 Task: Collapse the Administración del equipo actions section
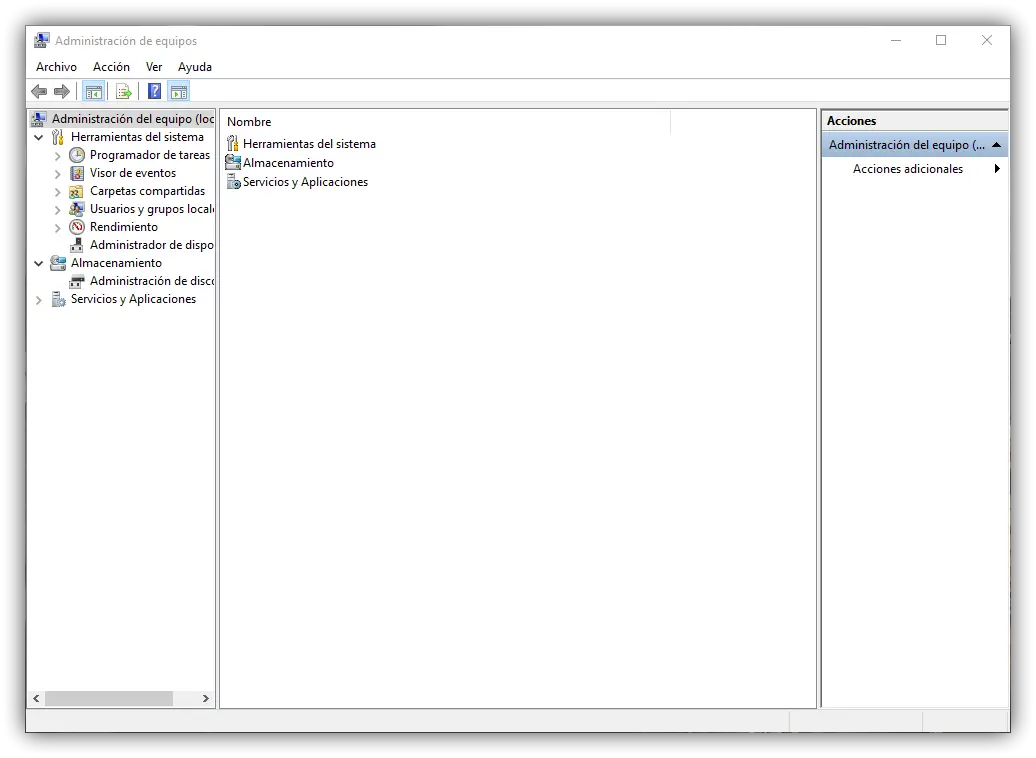pyautogui.click(x=996, y=145)
